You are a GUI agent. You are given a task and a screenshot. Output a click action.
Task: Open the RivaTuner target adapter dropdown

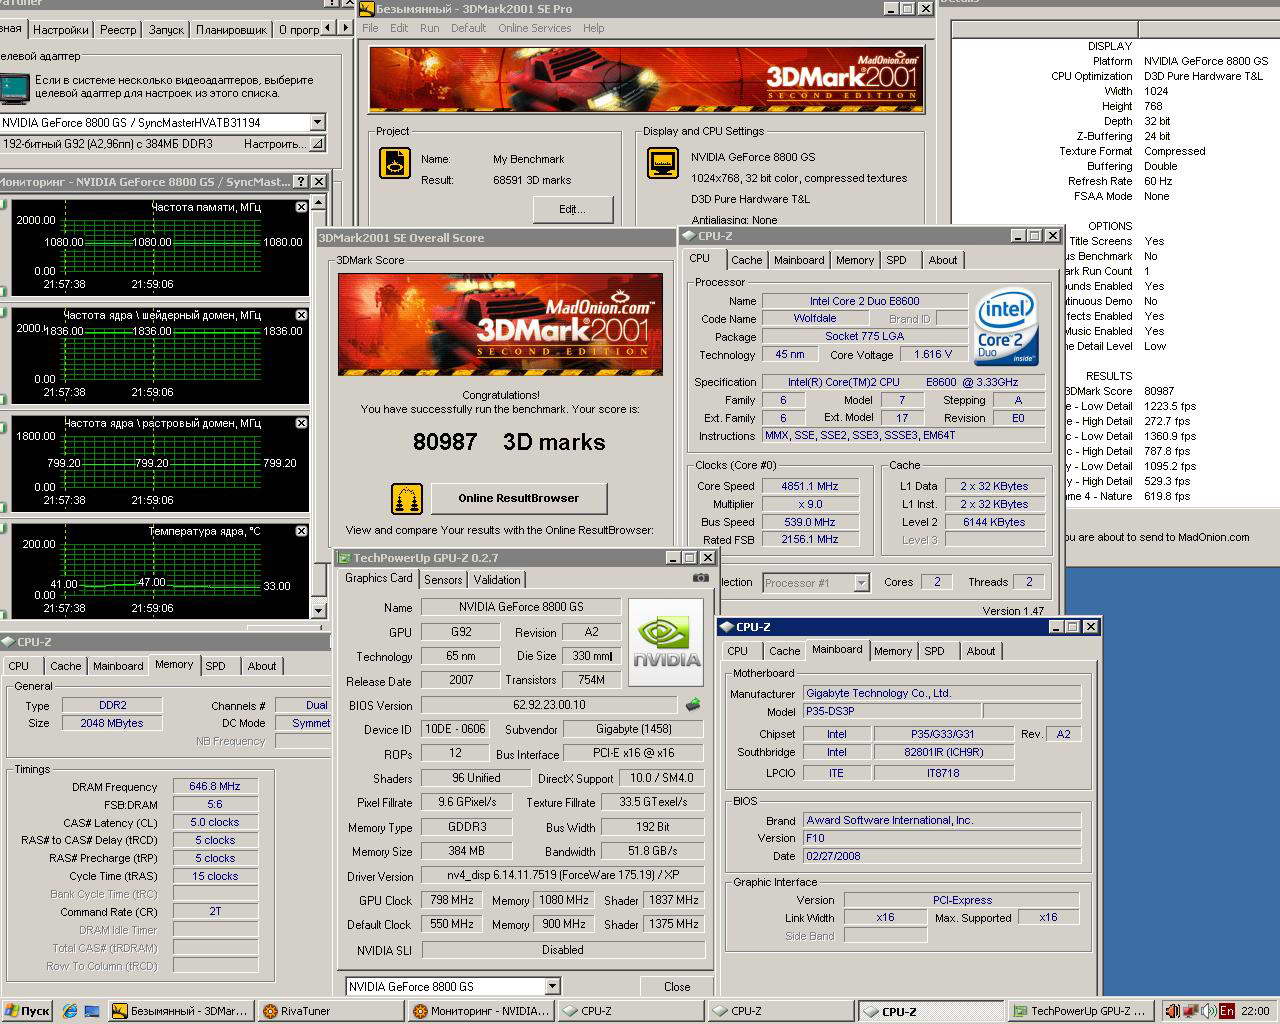pyautogui.click(x=317, y=122)
